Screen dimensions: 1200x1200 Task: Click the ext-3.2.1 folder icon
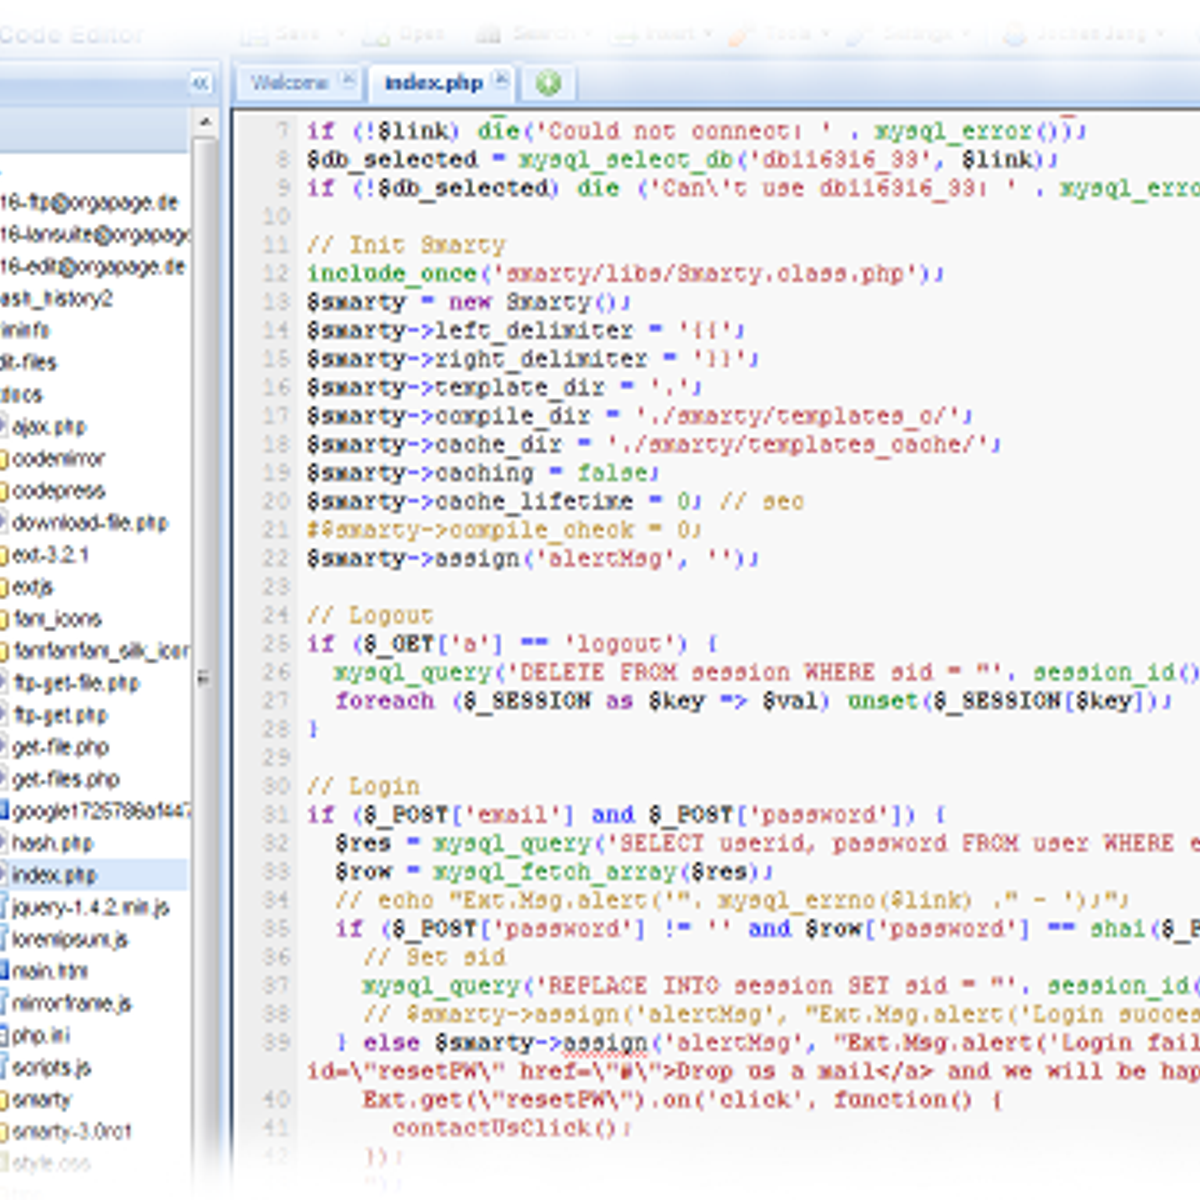3,555
